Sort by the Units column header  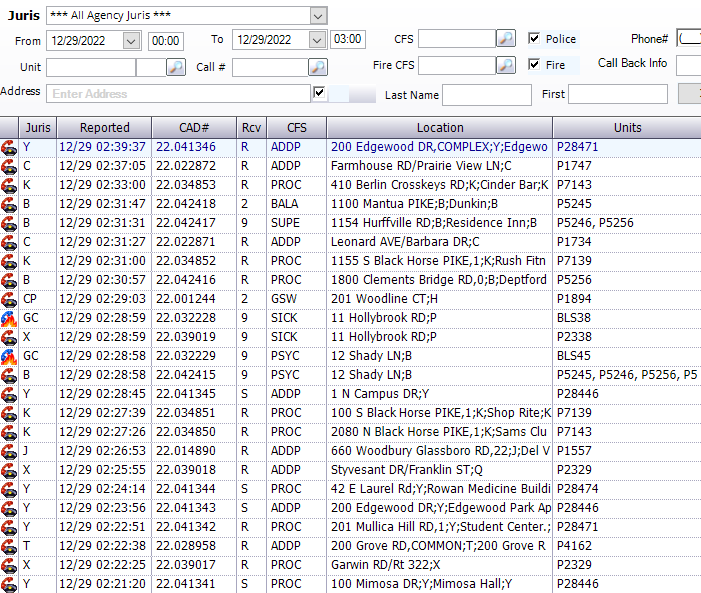pyautogui.click(x=627, y=128)
